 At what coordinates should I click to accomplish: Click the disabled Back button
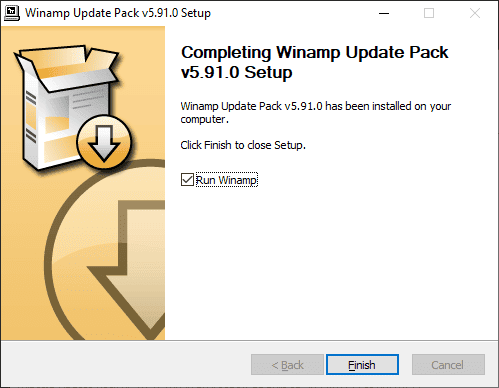[287, 365]
